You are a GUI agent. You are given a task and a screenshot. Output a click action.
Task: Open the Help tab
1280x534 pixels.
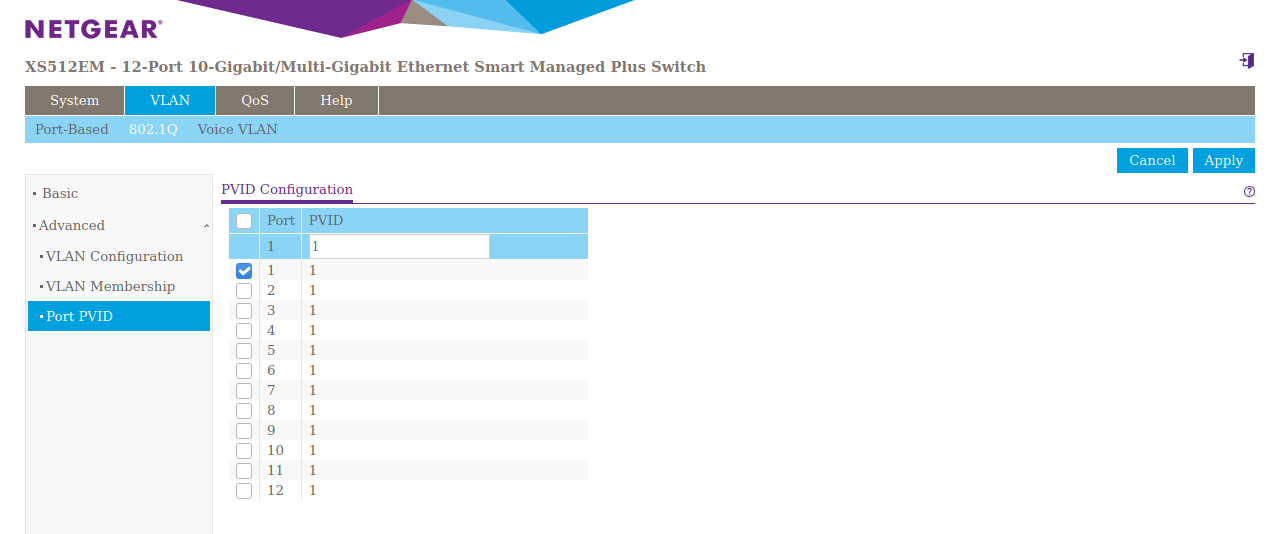[x=336, y=101]
